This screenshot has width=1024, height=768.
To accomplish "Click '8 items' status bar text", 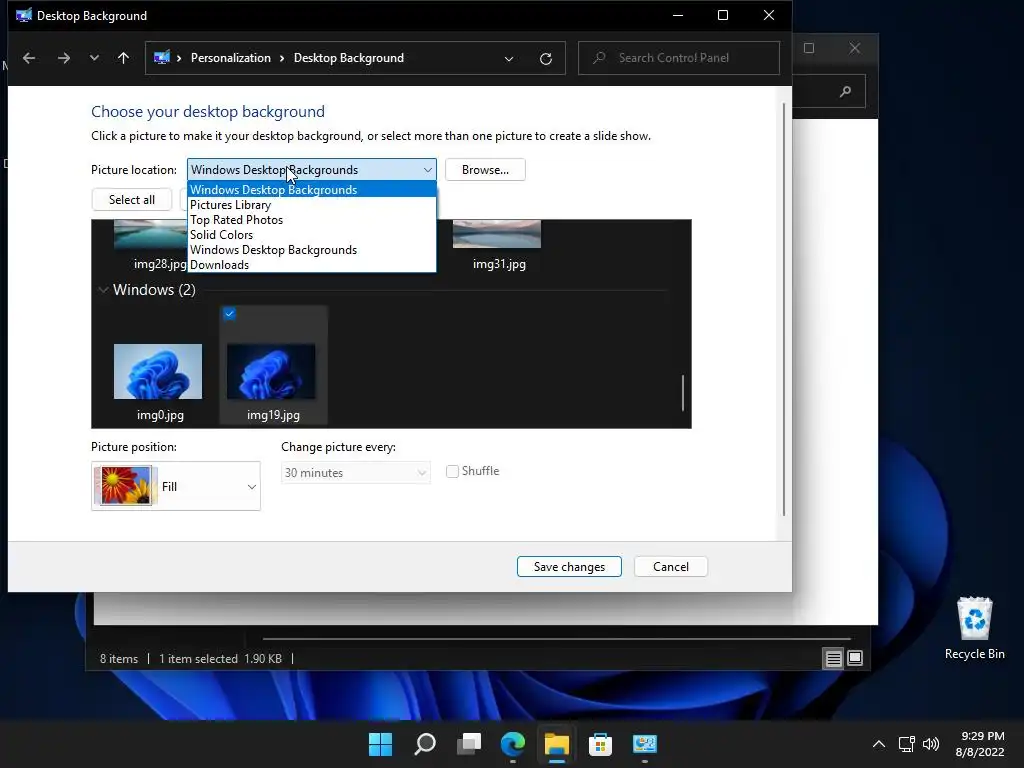I will tap(119, 659).
